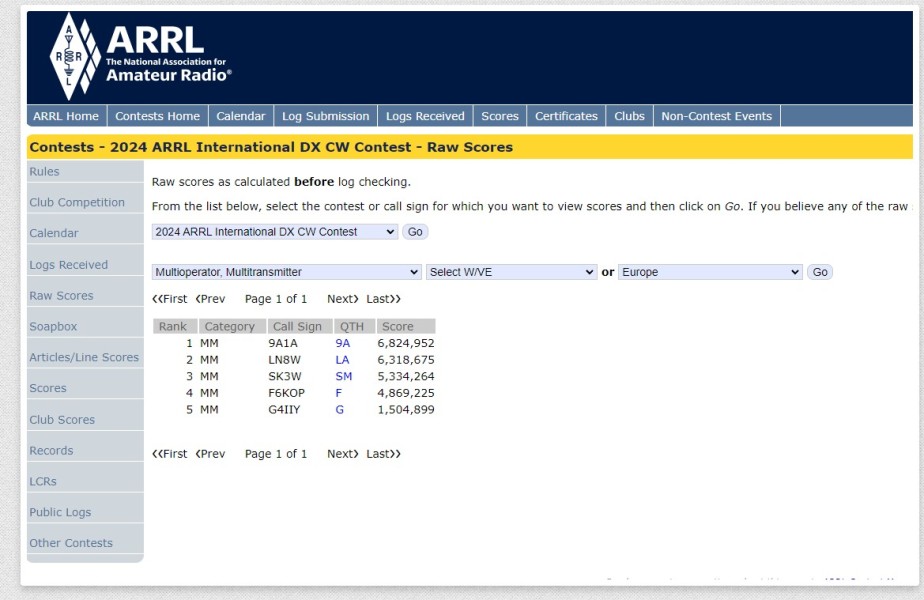Open Raw Scores in the sidebar
924x600 pixels.
pyautogui.click(x=61, y=295)
